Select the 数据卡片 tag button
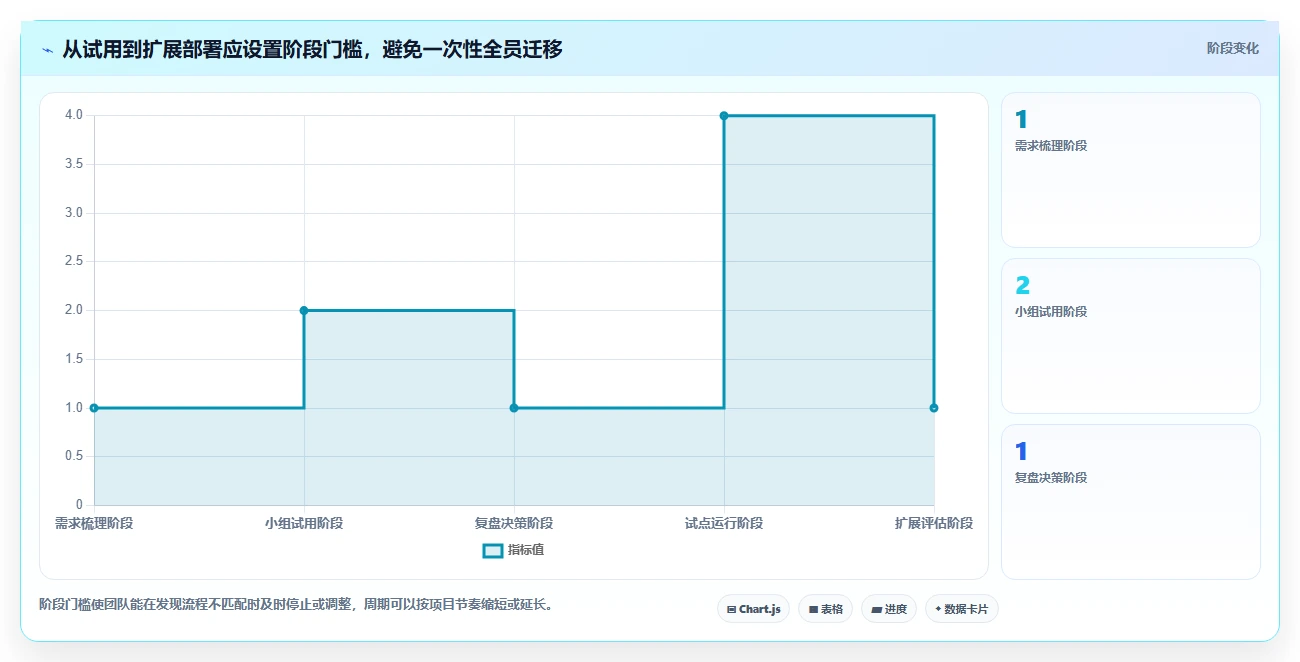1300x662 pixels. (x=962, y=609)
